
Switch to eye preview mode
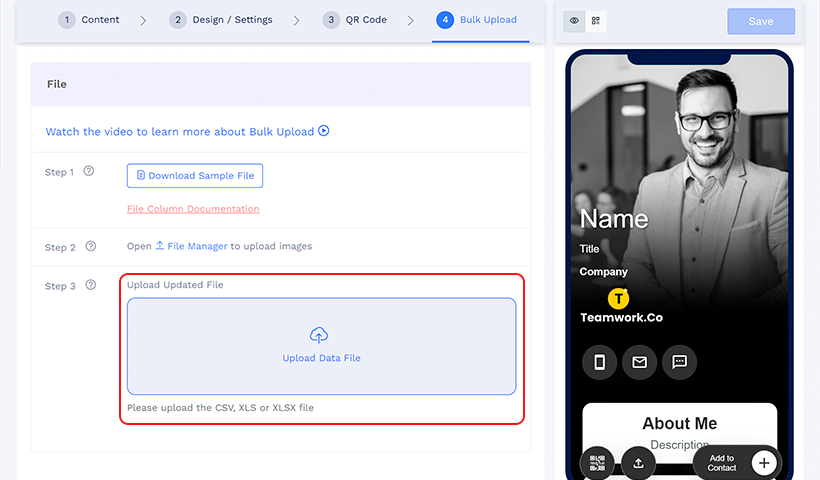pos(574,21)
